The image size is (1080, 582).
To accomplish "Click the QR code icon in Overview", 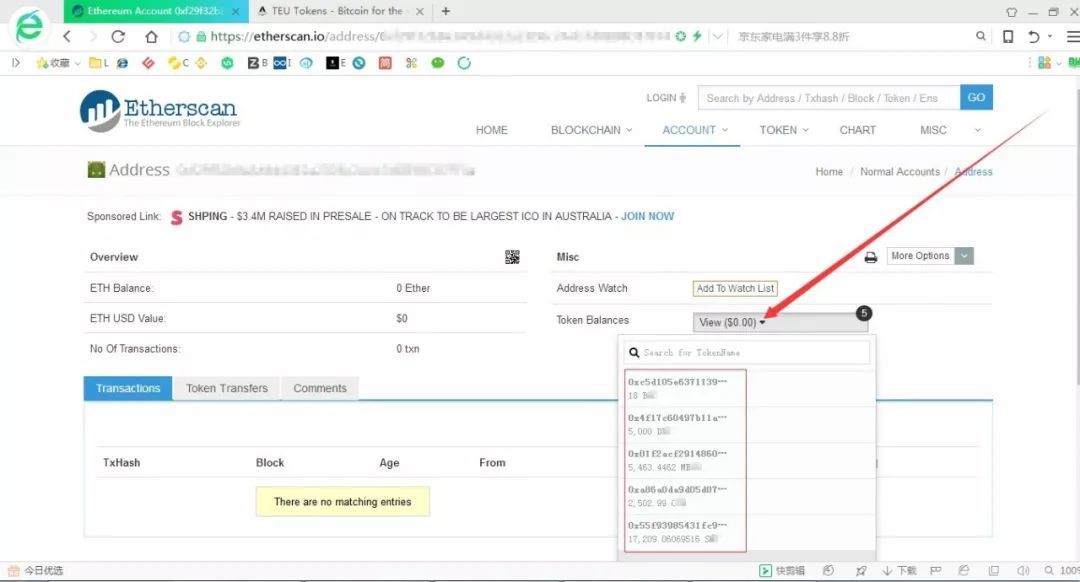I will (x=512, y=257).
